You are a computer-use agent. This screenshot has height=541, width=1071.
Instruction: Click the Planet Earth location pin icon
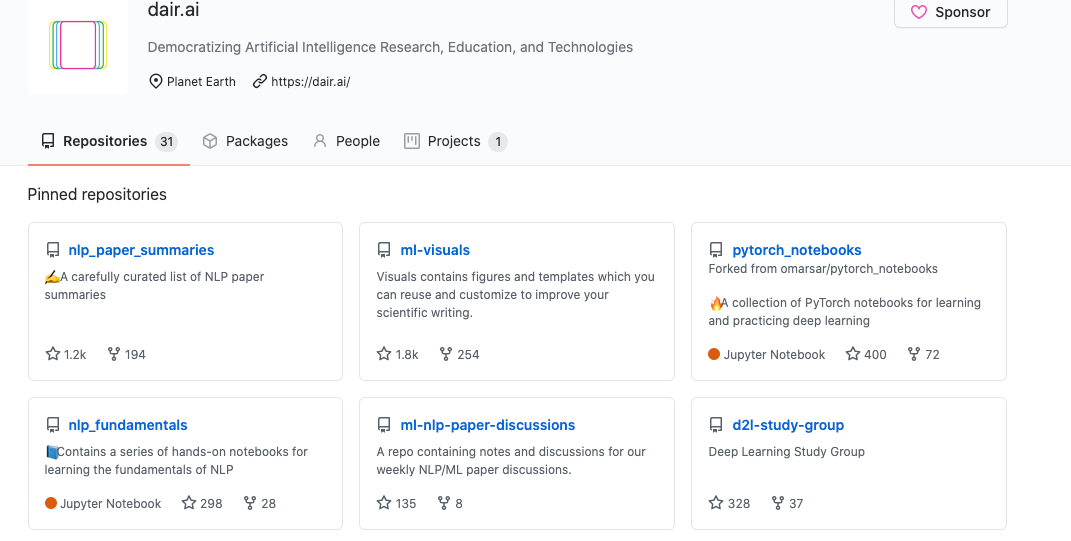click(156, 82)
